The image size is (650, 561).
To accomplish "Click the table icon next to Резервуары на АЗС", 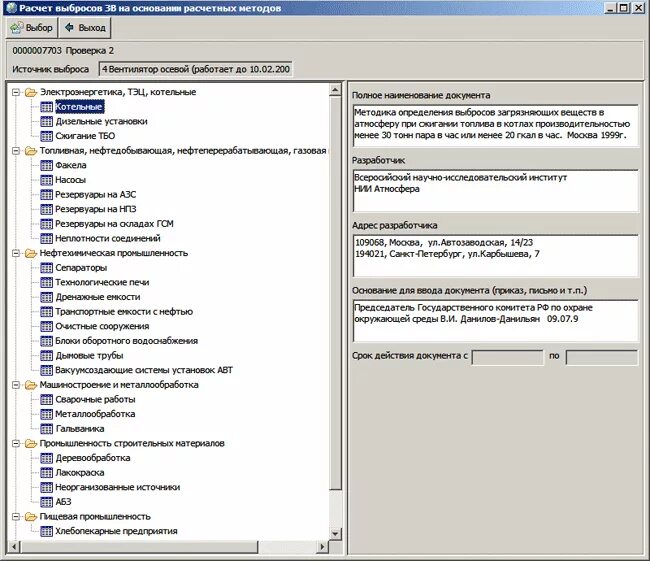I will (46, 194).
